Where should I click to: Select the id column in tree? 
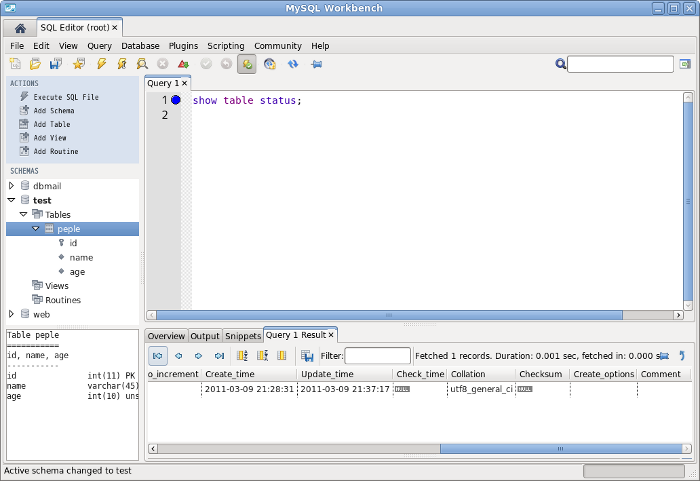73,243
